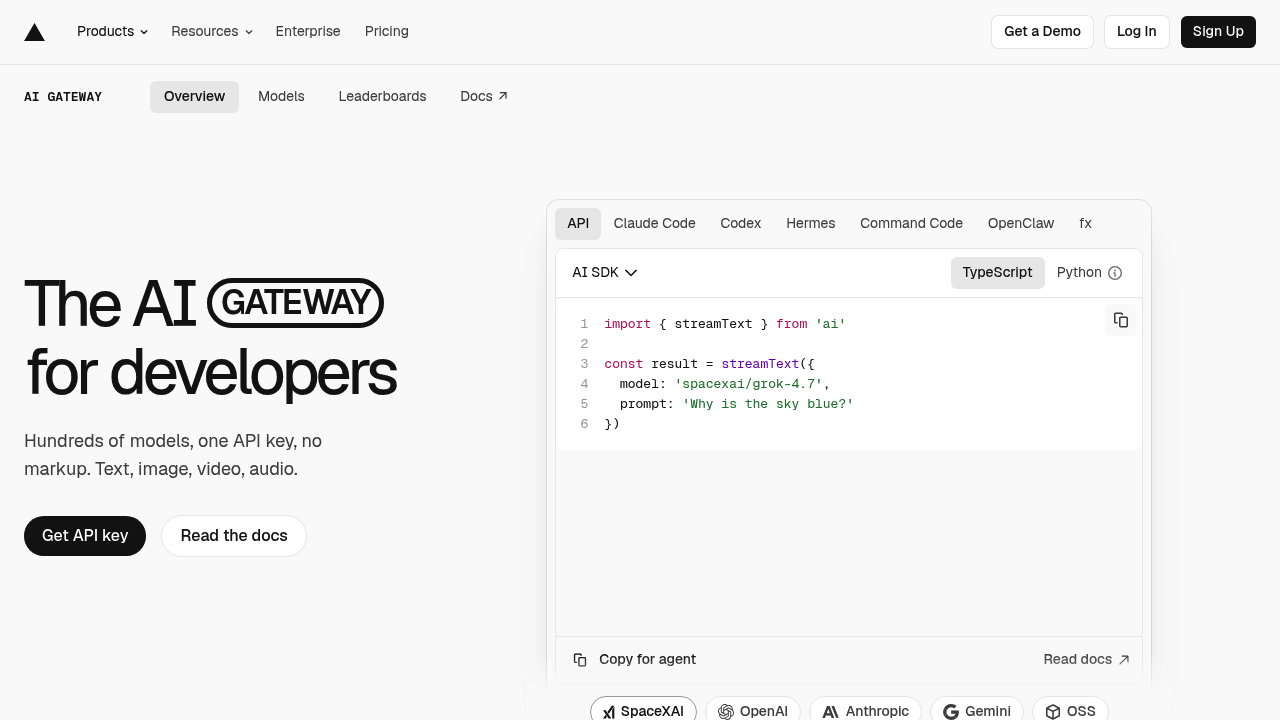Open the Read docs link
The height and width of the screenshot is (720, 1280).
1086,660
